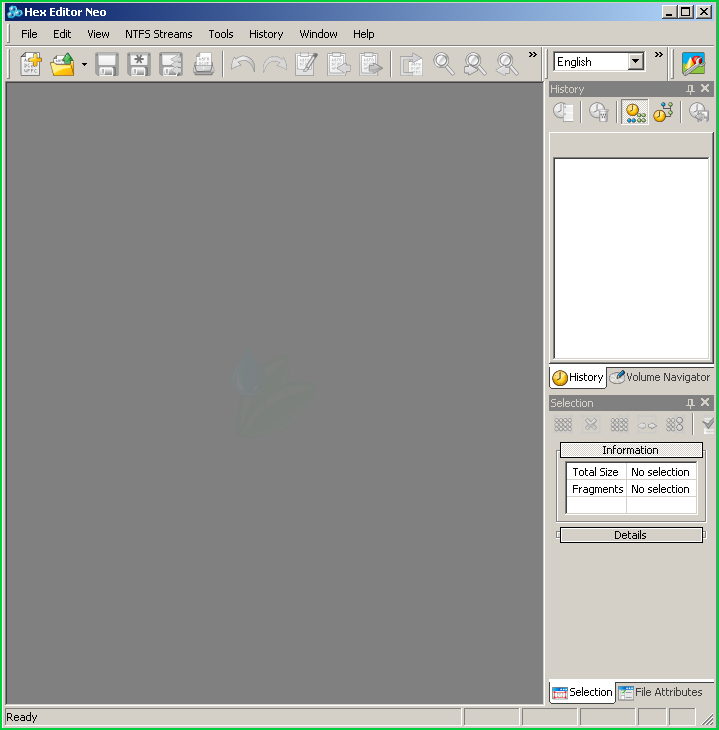Image resolution: width=719 pixels, height=730 pixels.
Task: Toggle the History panel pin button
Action: pyautogui.click(x=690, y=88)
